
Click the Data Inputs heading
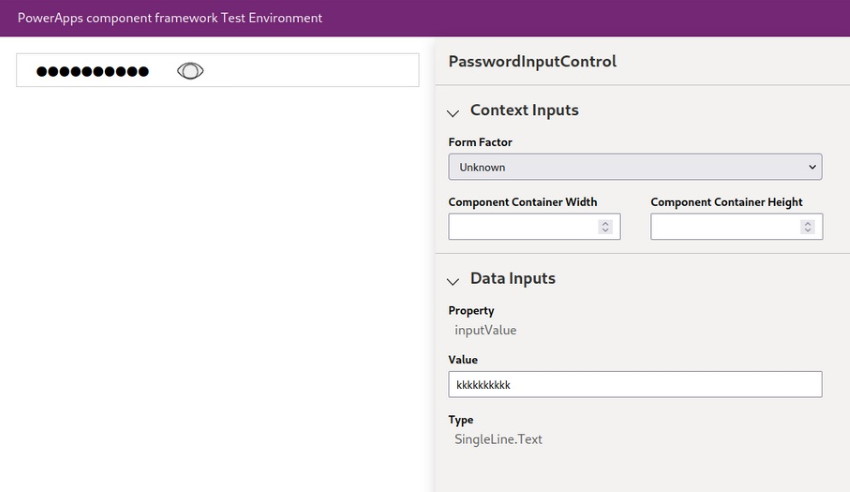coord(513,278)
